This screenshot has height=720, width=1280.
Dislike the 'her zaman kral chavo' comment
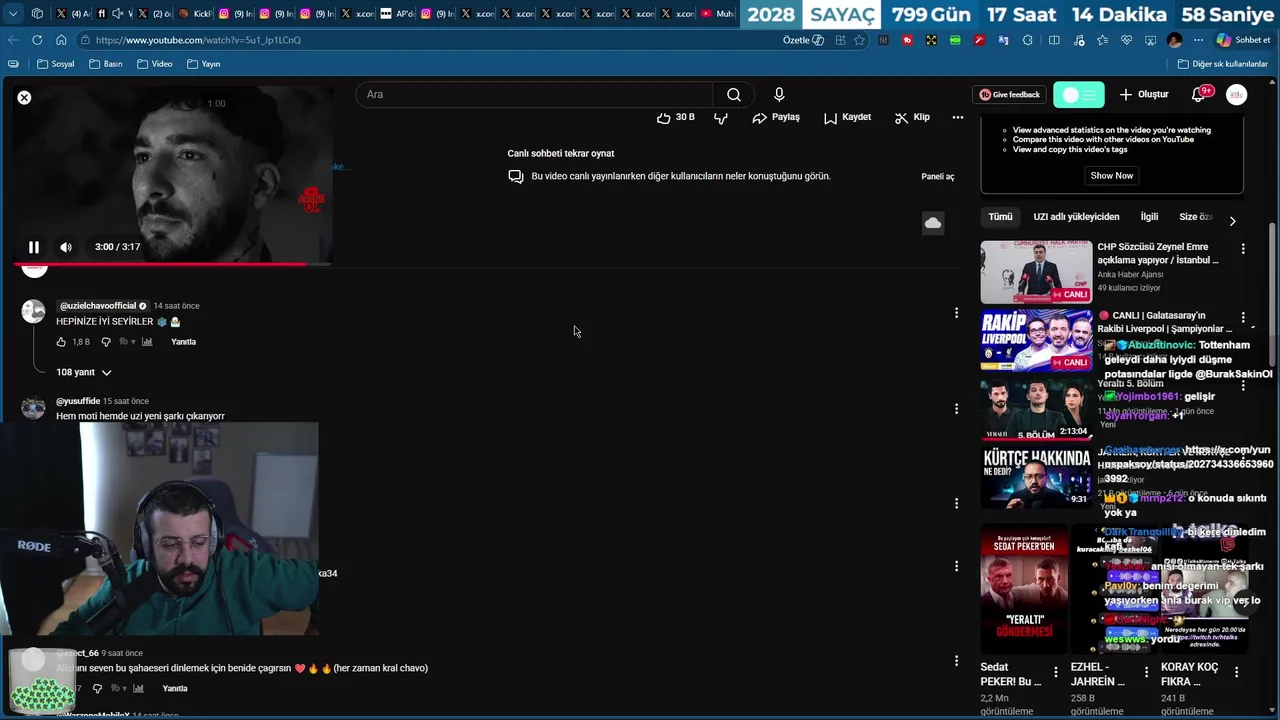(x=97, y=688)
